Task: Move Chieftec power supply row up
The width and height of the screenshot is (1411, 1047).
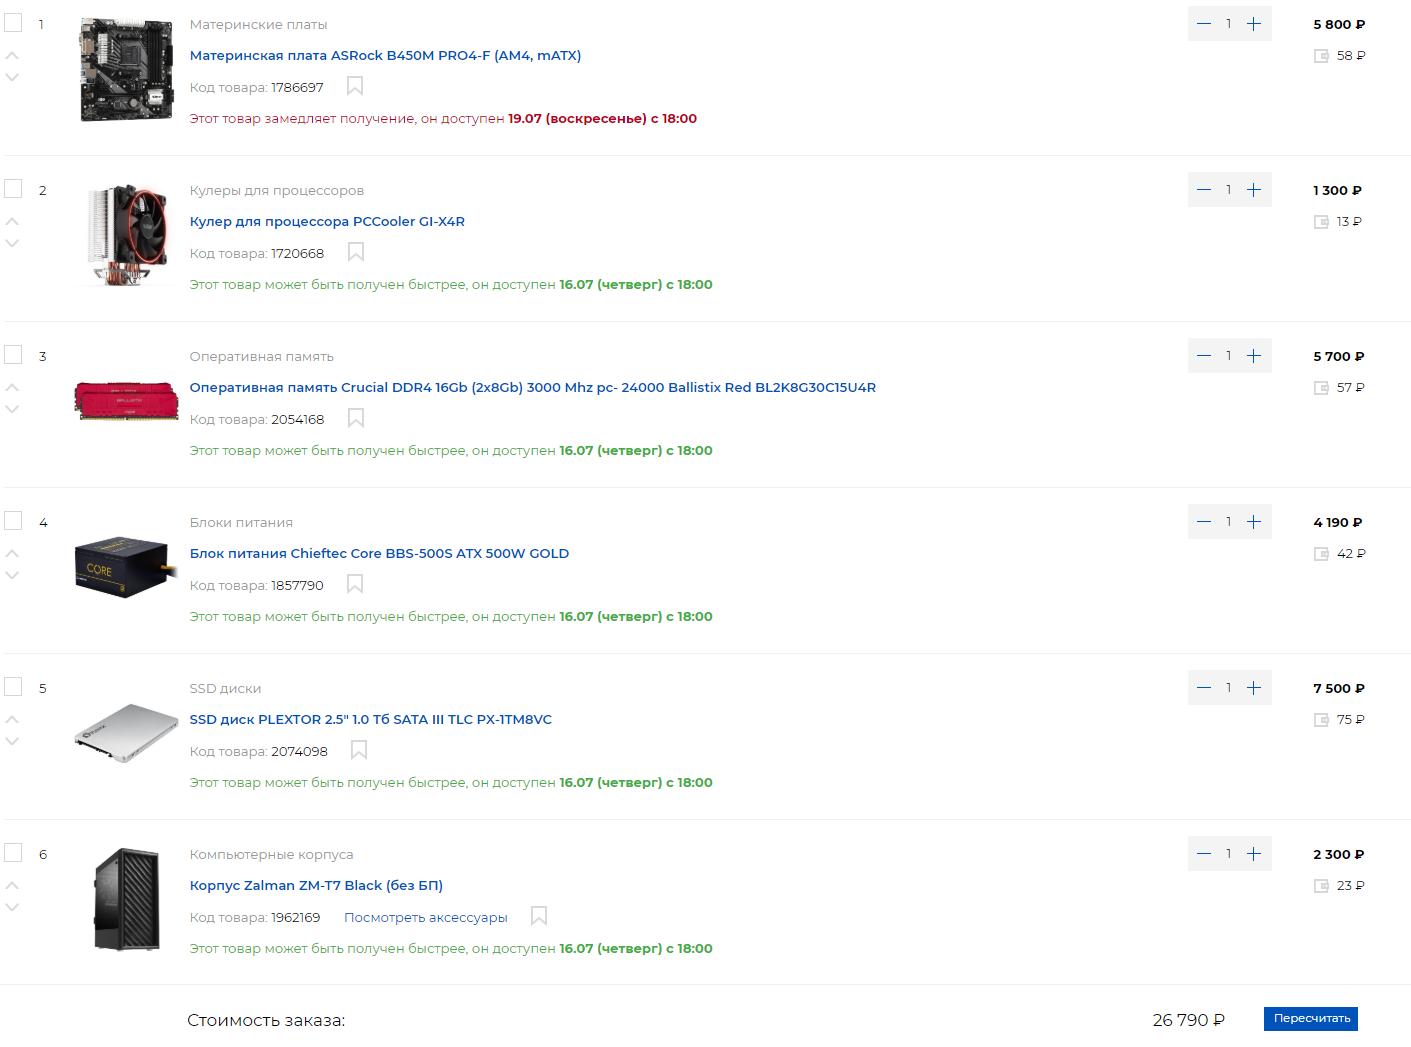Action: pyautogui.click(x=12, y=553)
